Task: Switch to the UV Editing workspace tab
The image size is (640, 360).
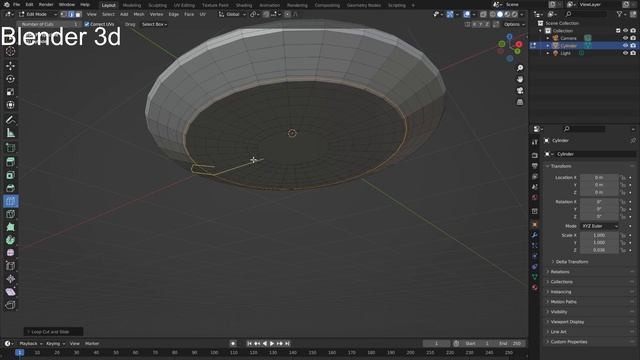Action: click(x=184, y=5)
